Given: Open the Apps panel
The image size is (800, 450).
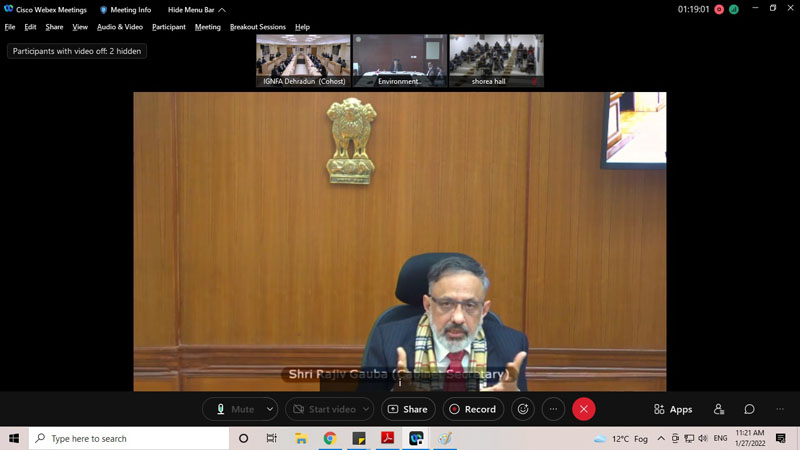Looking at the screenshot, I should point(673,409).
